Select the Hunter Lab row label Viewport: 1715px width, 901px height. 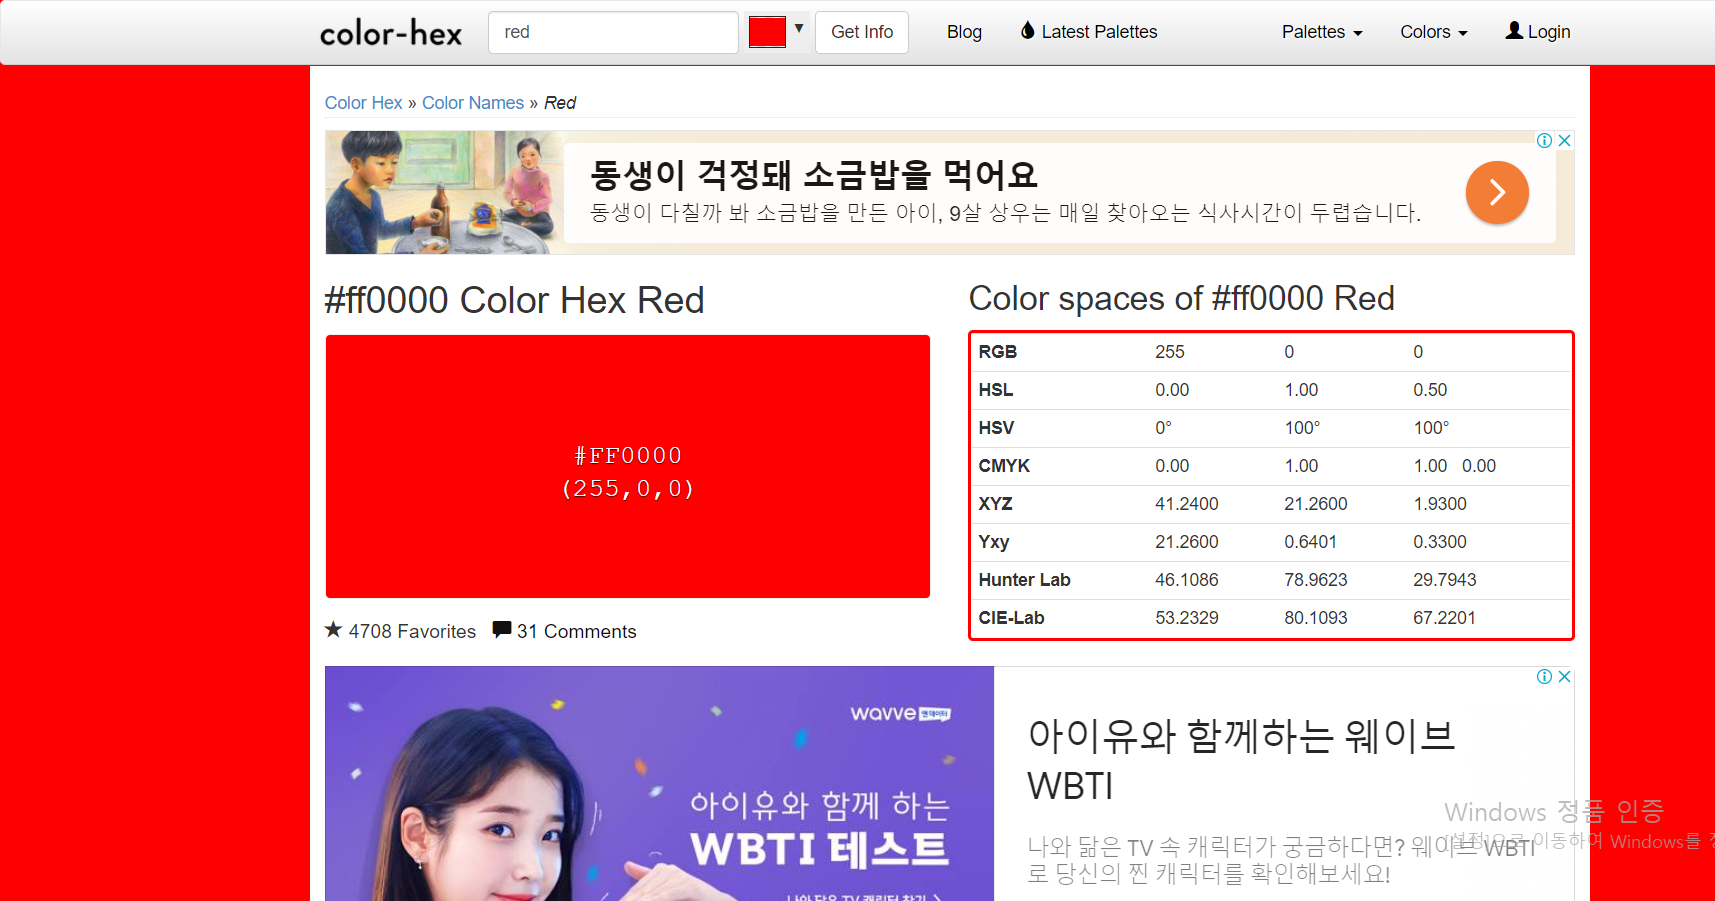[x=1024, y=580]
